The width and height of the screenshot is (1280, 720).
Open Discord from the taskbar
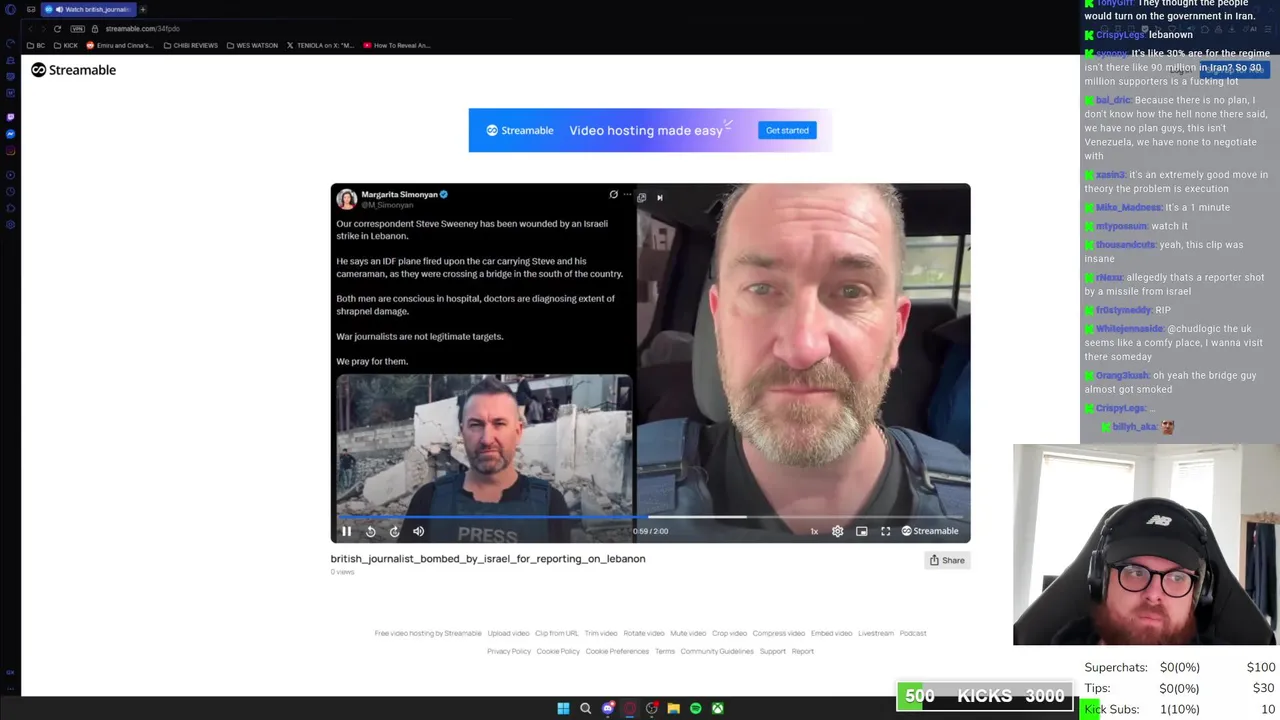tap(608, 708)
